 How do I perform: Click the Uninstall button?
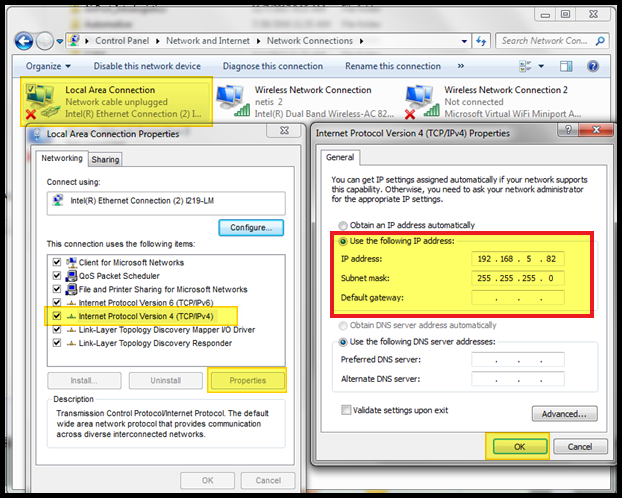165,381
